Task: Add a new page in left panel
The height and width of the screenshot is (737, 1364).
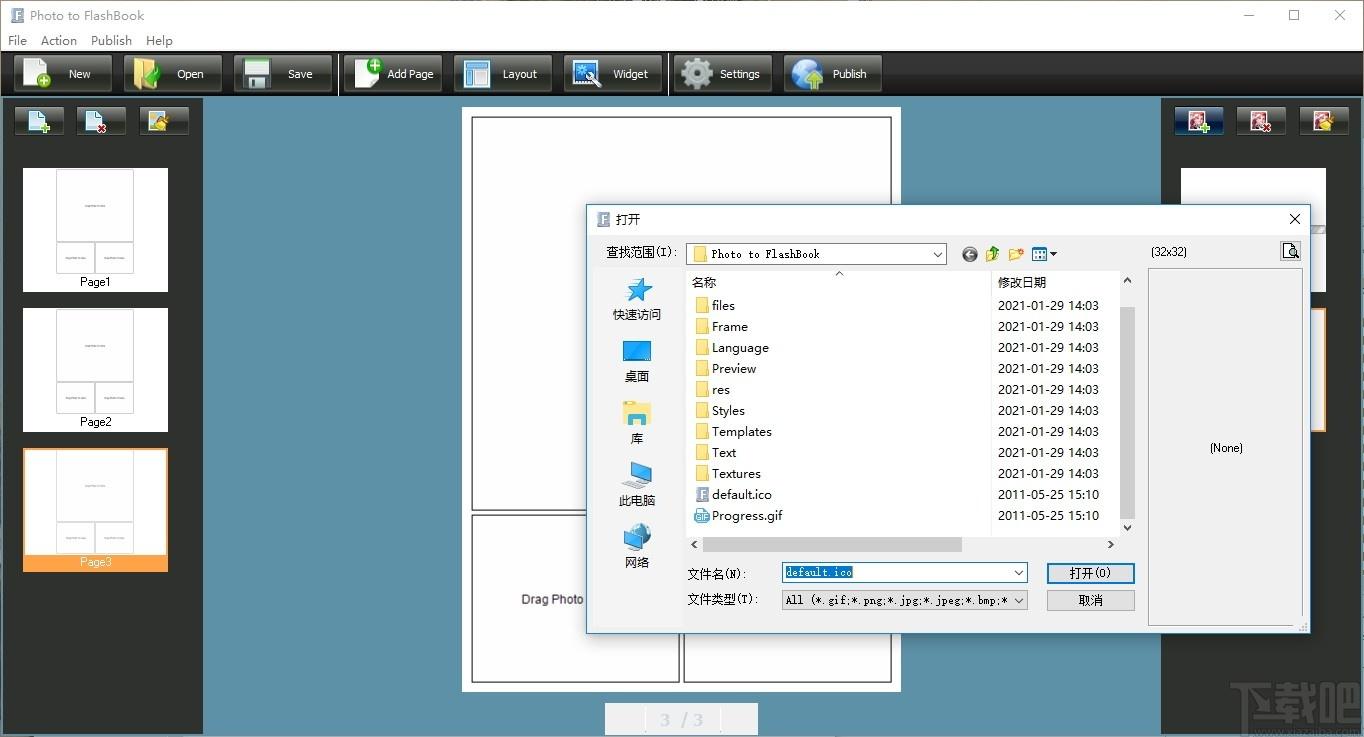Action: [39, 121]
